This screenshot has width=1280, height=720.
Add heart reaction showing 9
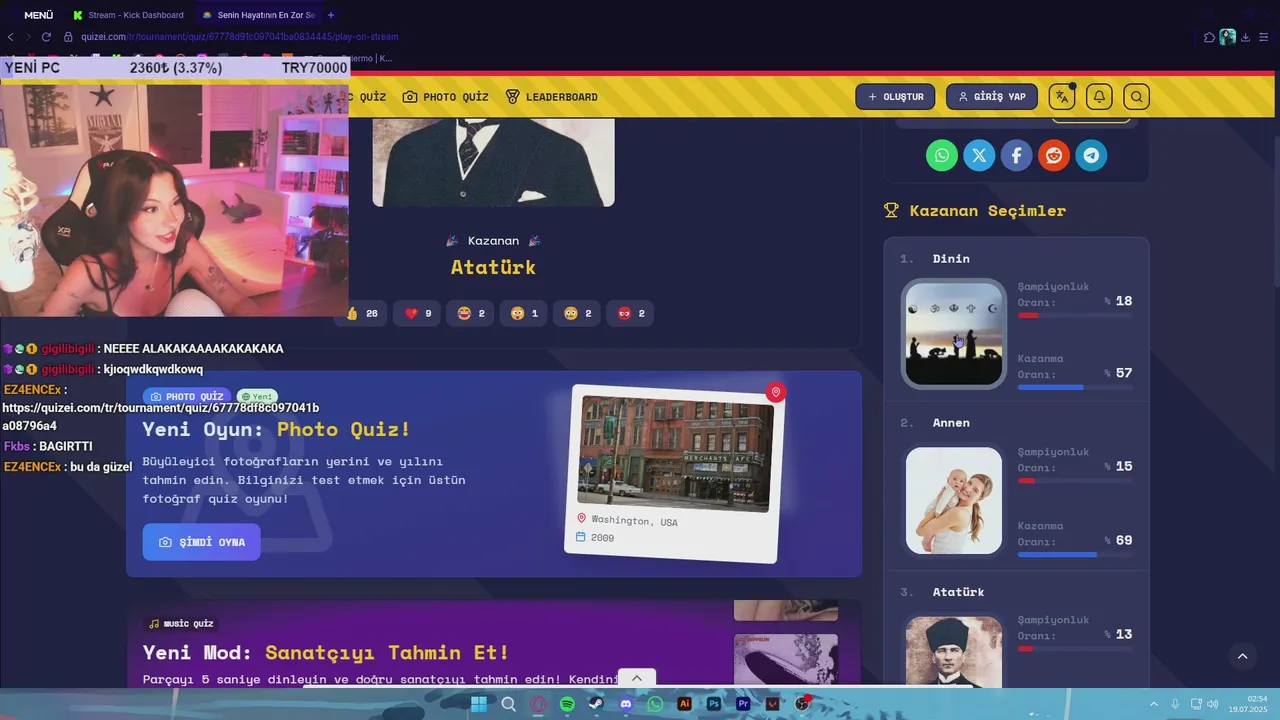418,313
